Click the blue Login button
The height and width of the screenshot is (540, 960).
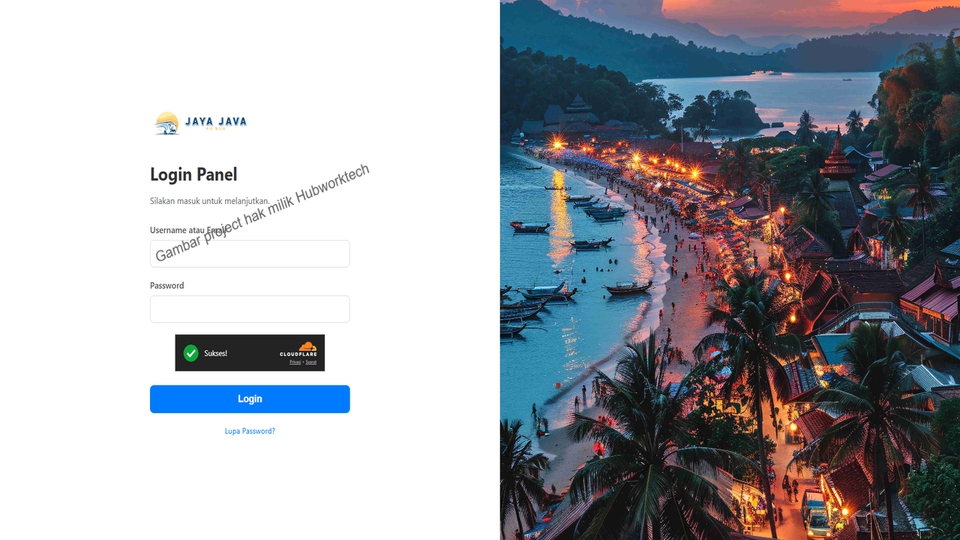point(250,399)
